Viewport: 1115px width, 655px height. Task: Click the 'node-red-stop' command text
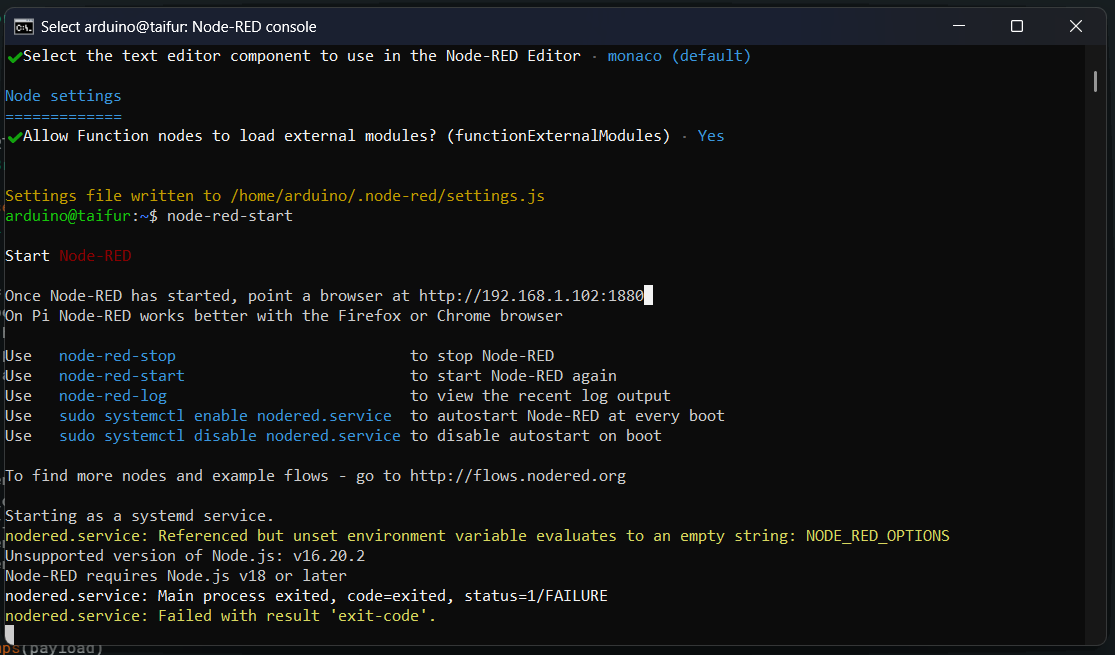tap(117, 356)
